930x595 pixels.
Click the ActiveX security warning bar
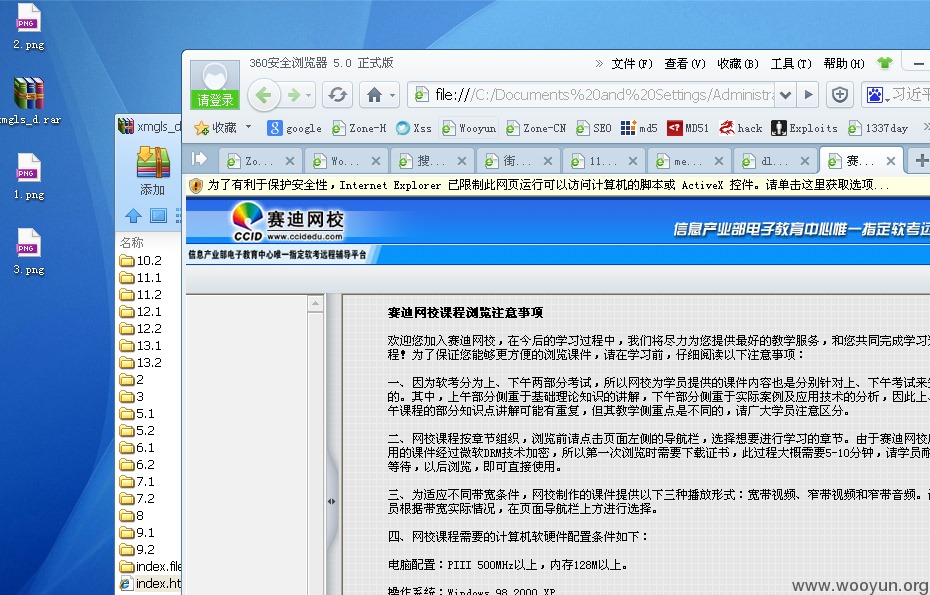[x=558, y=185]
